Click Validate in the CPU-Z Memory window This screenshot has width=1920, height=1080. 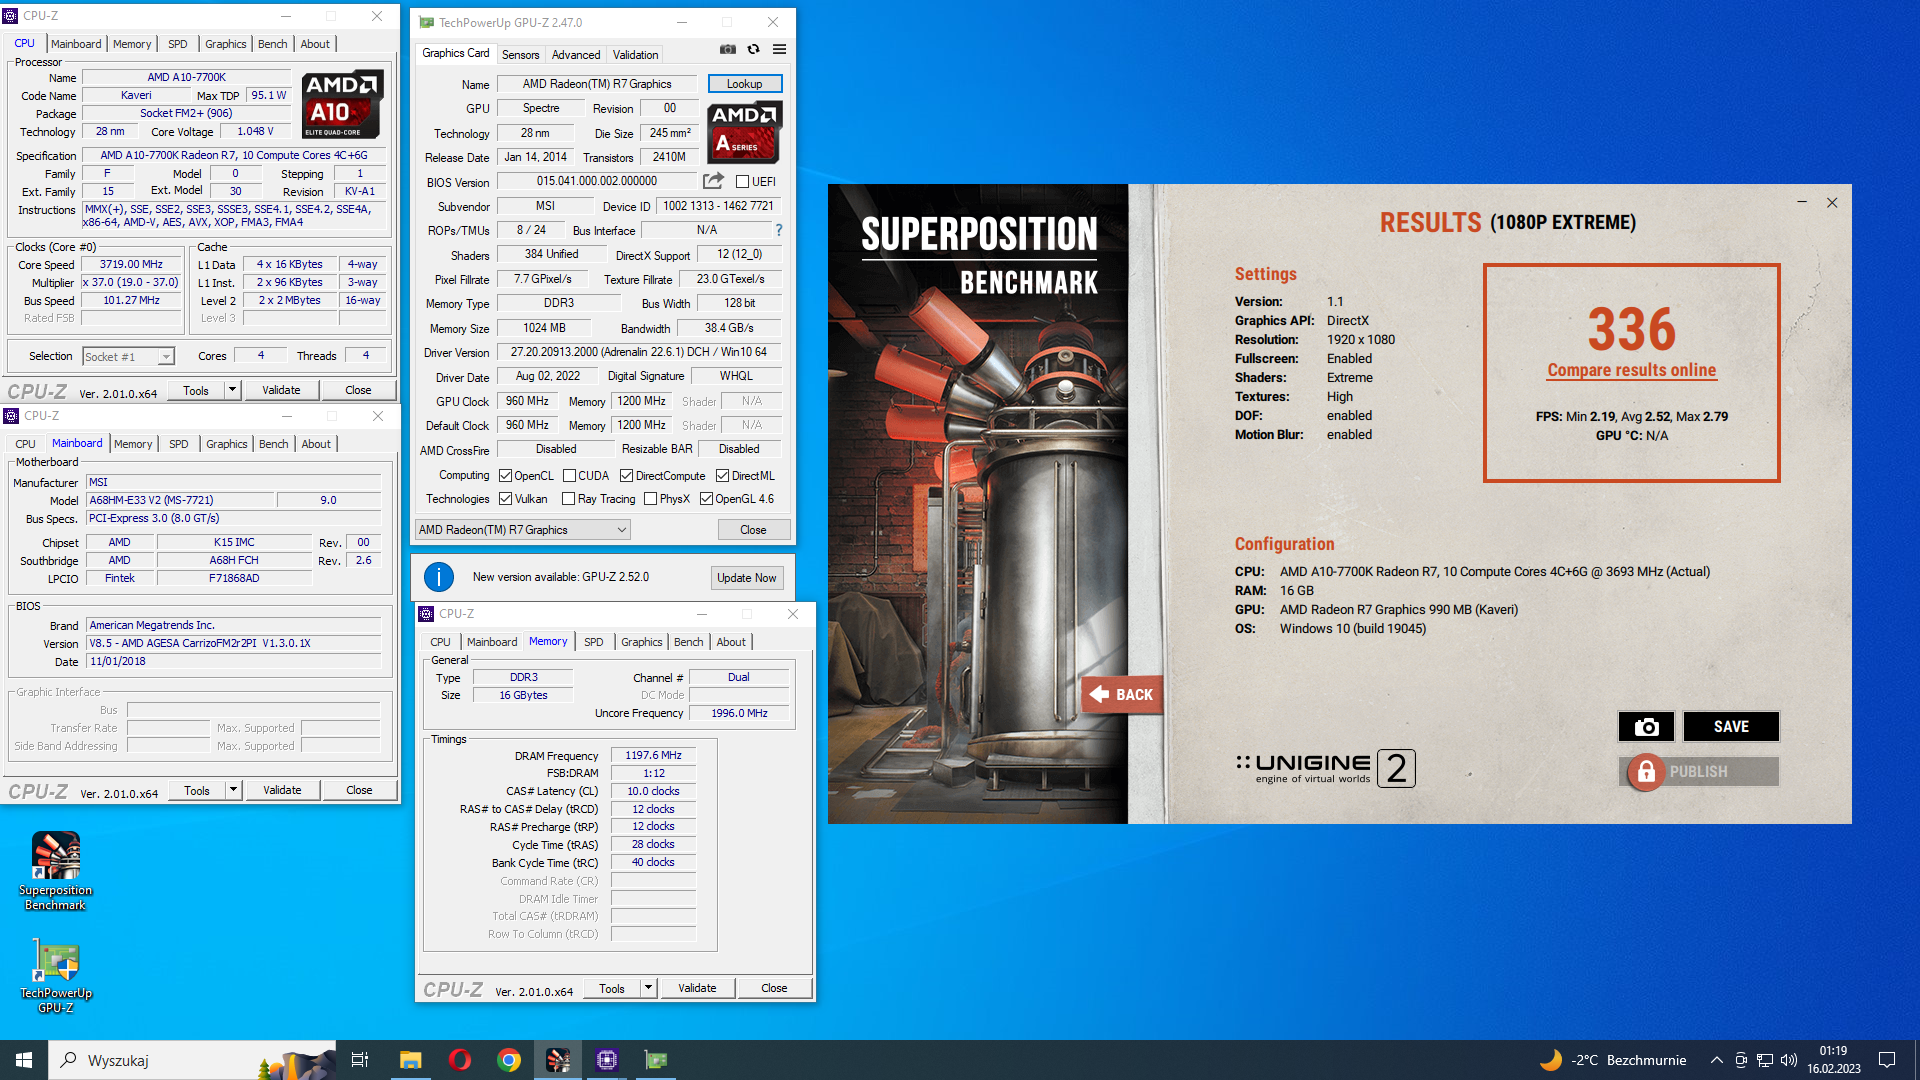pyautogui.click(x=697, y=988)
